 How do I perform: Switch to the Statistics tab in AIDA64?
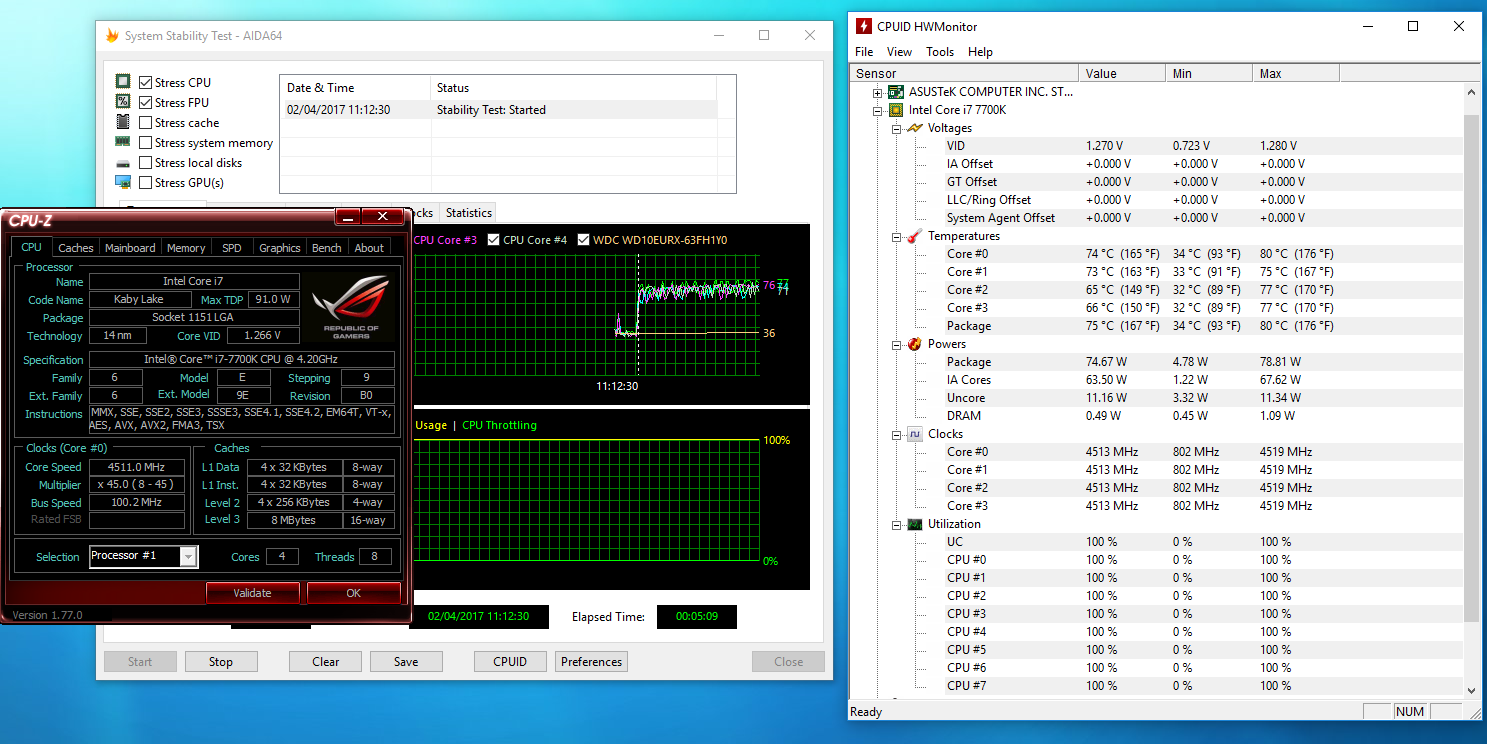[468, 212]
